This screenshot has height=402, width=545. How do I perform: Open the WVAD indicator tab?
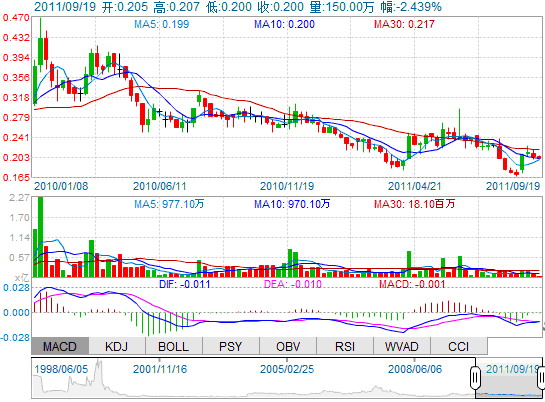[x=402, y=346]
